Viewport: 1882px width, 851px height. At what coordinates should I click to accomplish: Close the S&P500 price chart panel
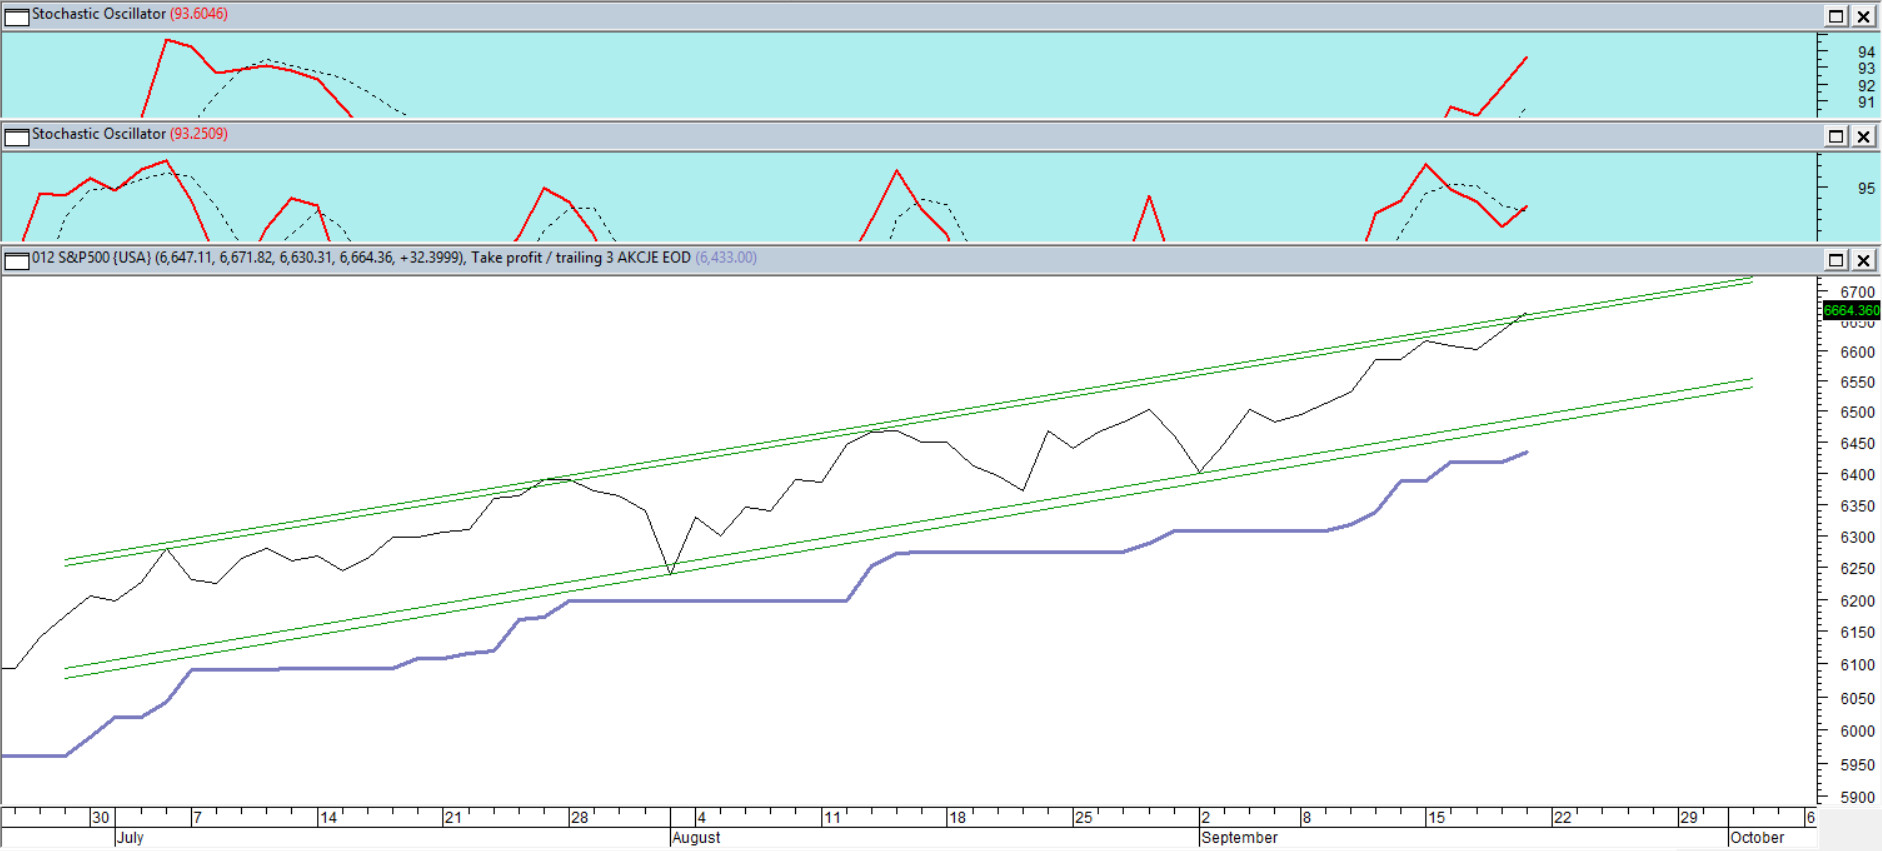(1864, 260)
